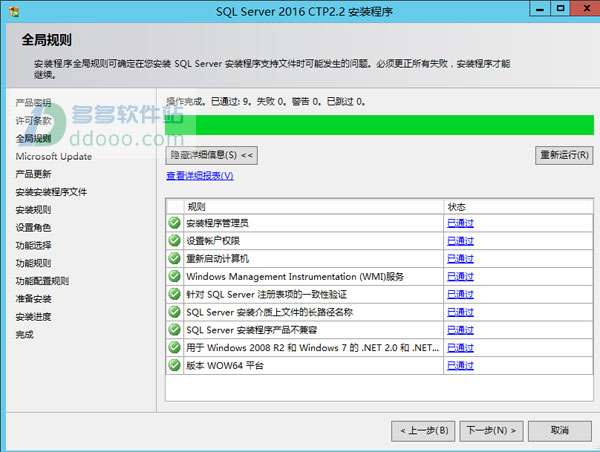Select the 完成 step in sidebar

pos(24,335)
